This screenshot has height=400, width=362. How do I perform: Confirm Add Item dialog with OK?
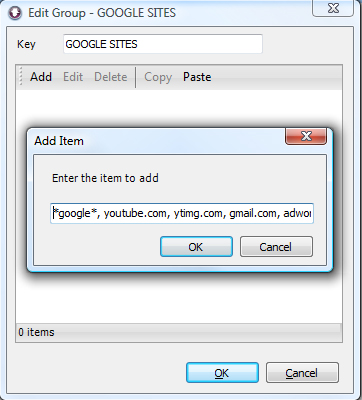(196, 247)
